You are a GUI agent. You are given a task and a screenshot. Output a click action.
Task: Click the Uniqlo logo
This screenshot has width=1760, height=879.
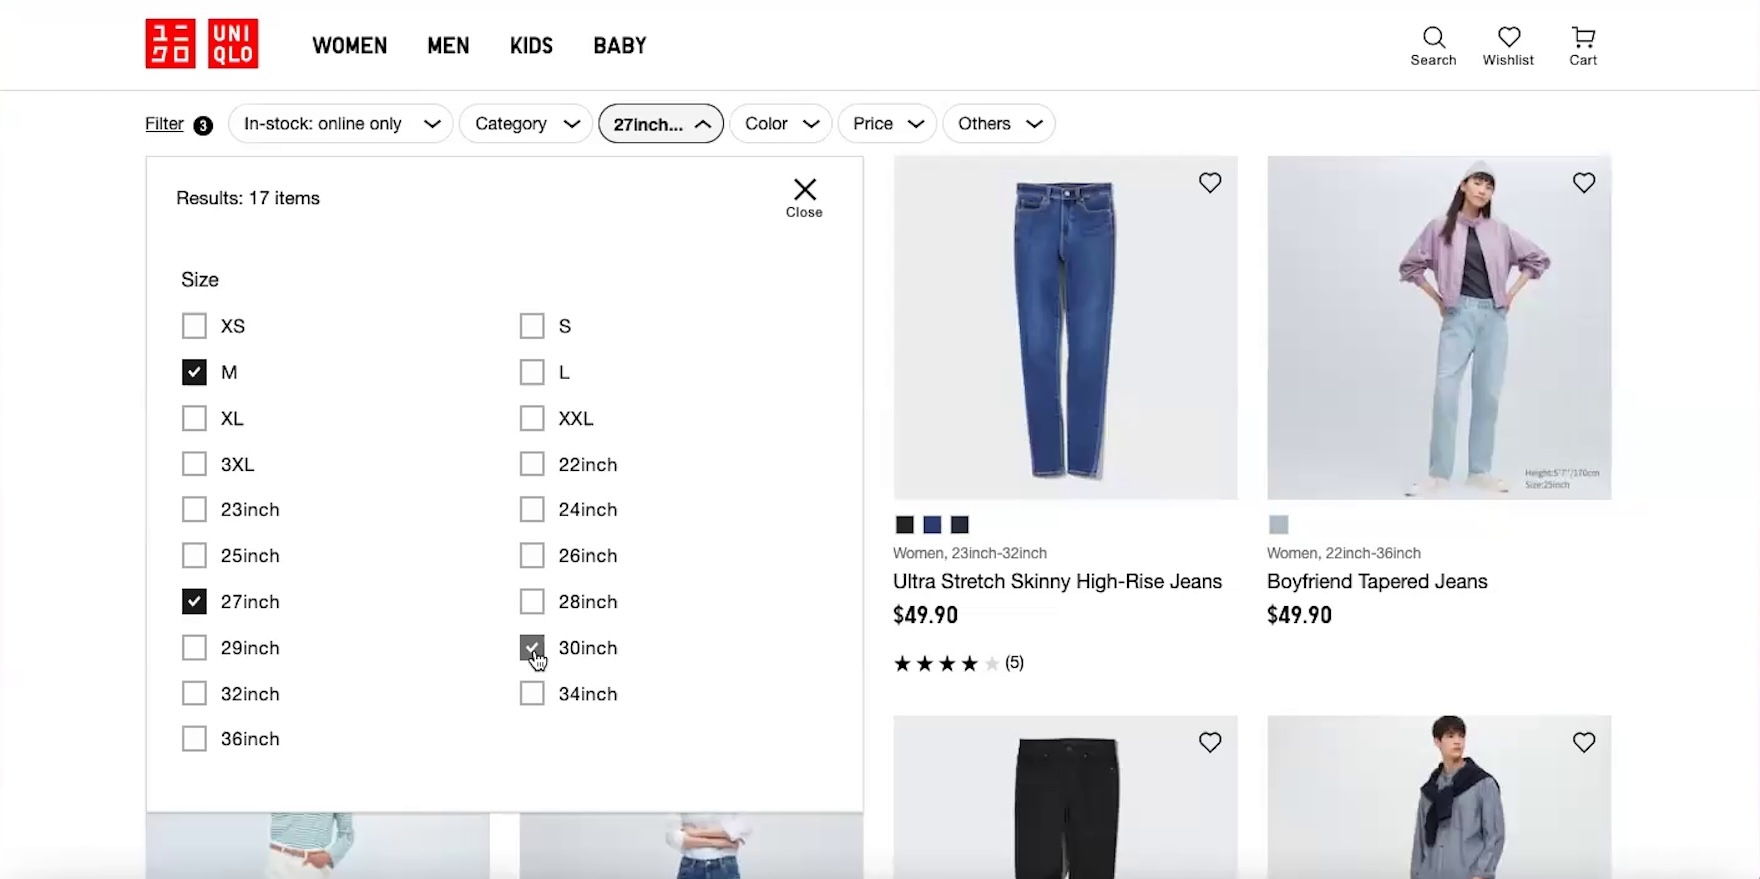point(201,44)
